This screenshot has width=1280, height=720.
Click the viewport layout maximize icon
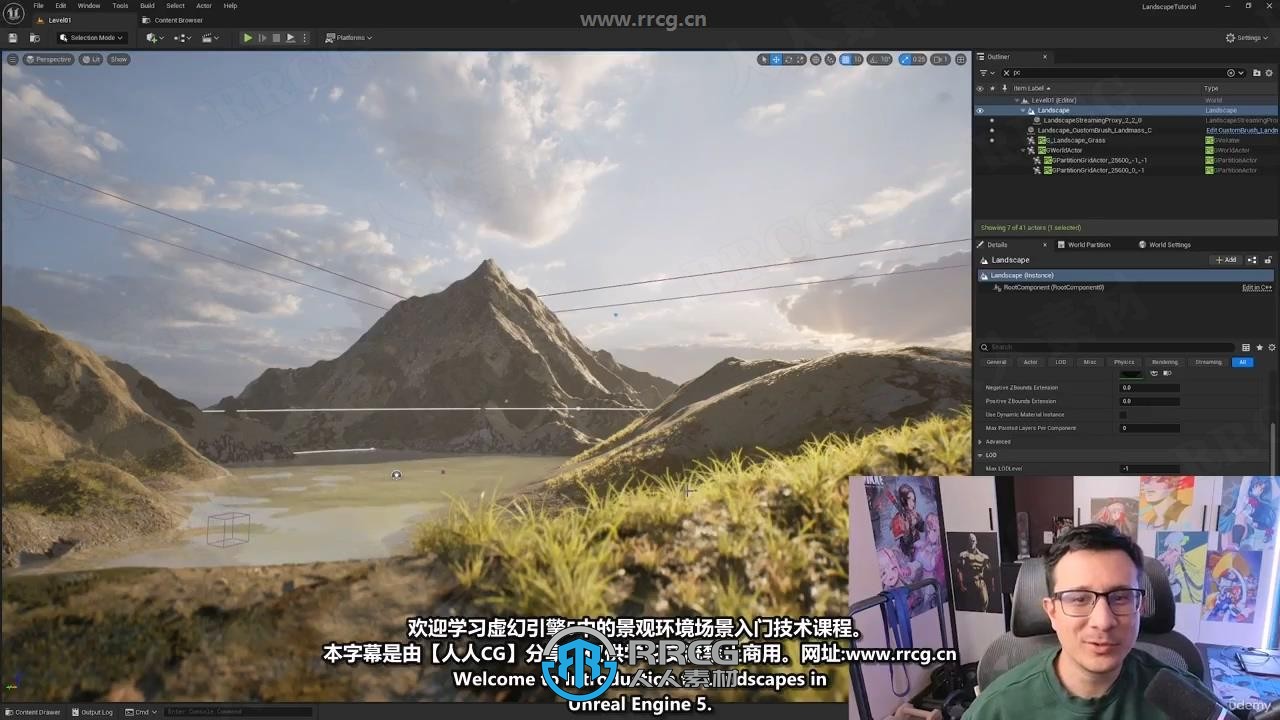coord(961,60)
